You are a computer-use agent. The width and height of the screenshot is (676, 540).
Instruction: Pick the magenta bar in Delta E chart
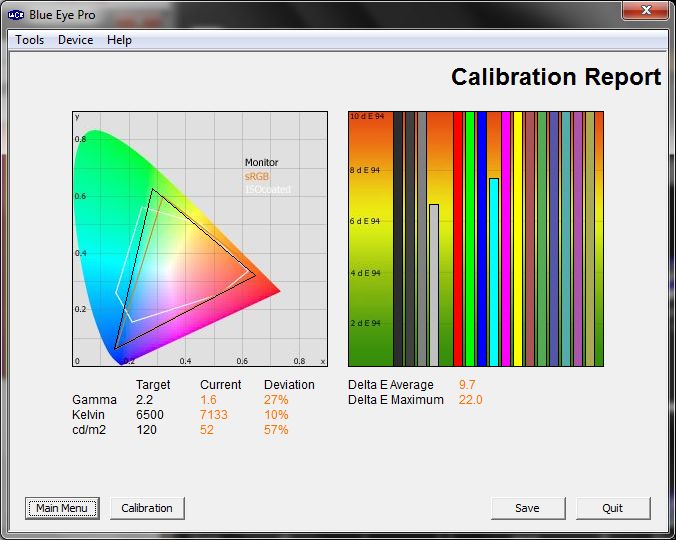pyautogui.click(x=506, y=238)
